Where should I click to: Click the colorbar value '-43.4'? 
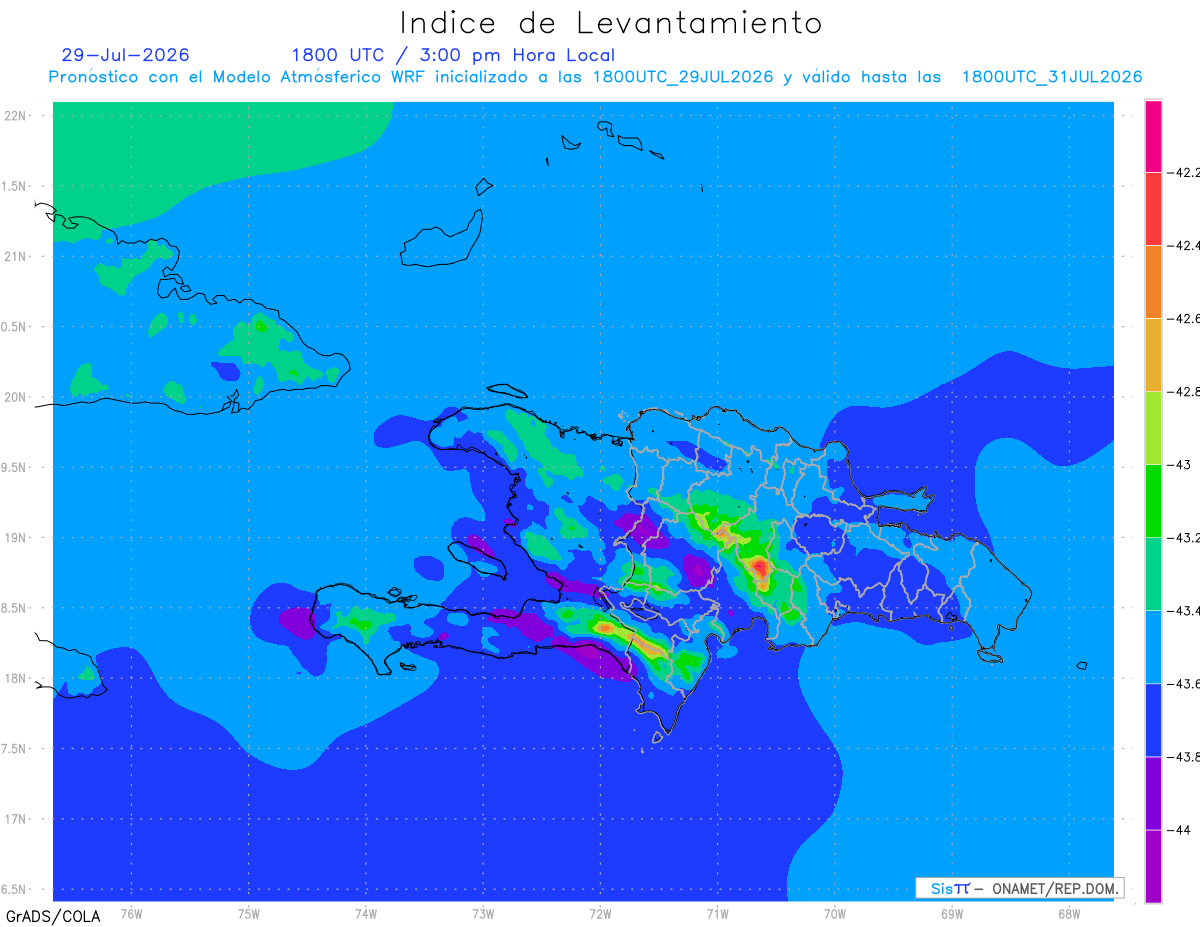pyautogui.click(x=1185, y=611)
